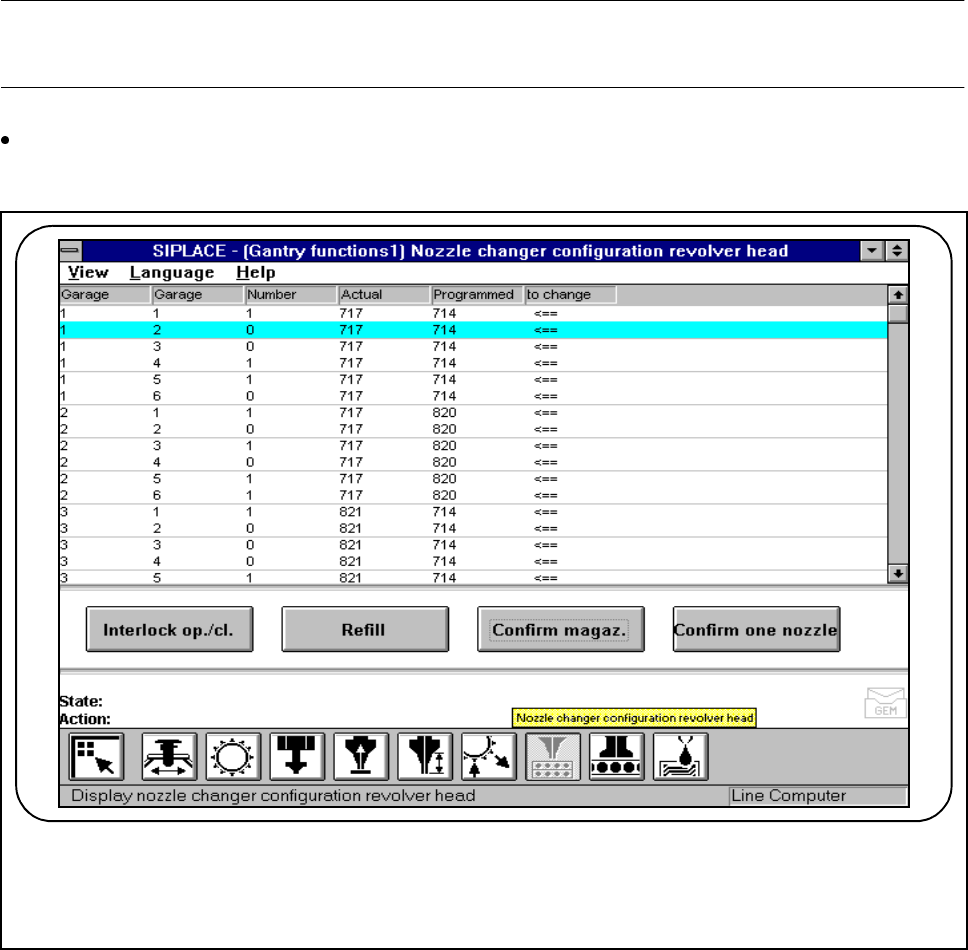Image resolution: width=968 pixels, height=950 pixels.
Task: Click the list scrollbar up arrow
Action: click(x=898, y=294)
